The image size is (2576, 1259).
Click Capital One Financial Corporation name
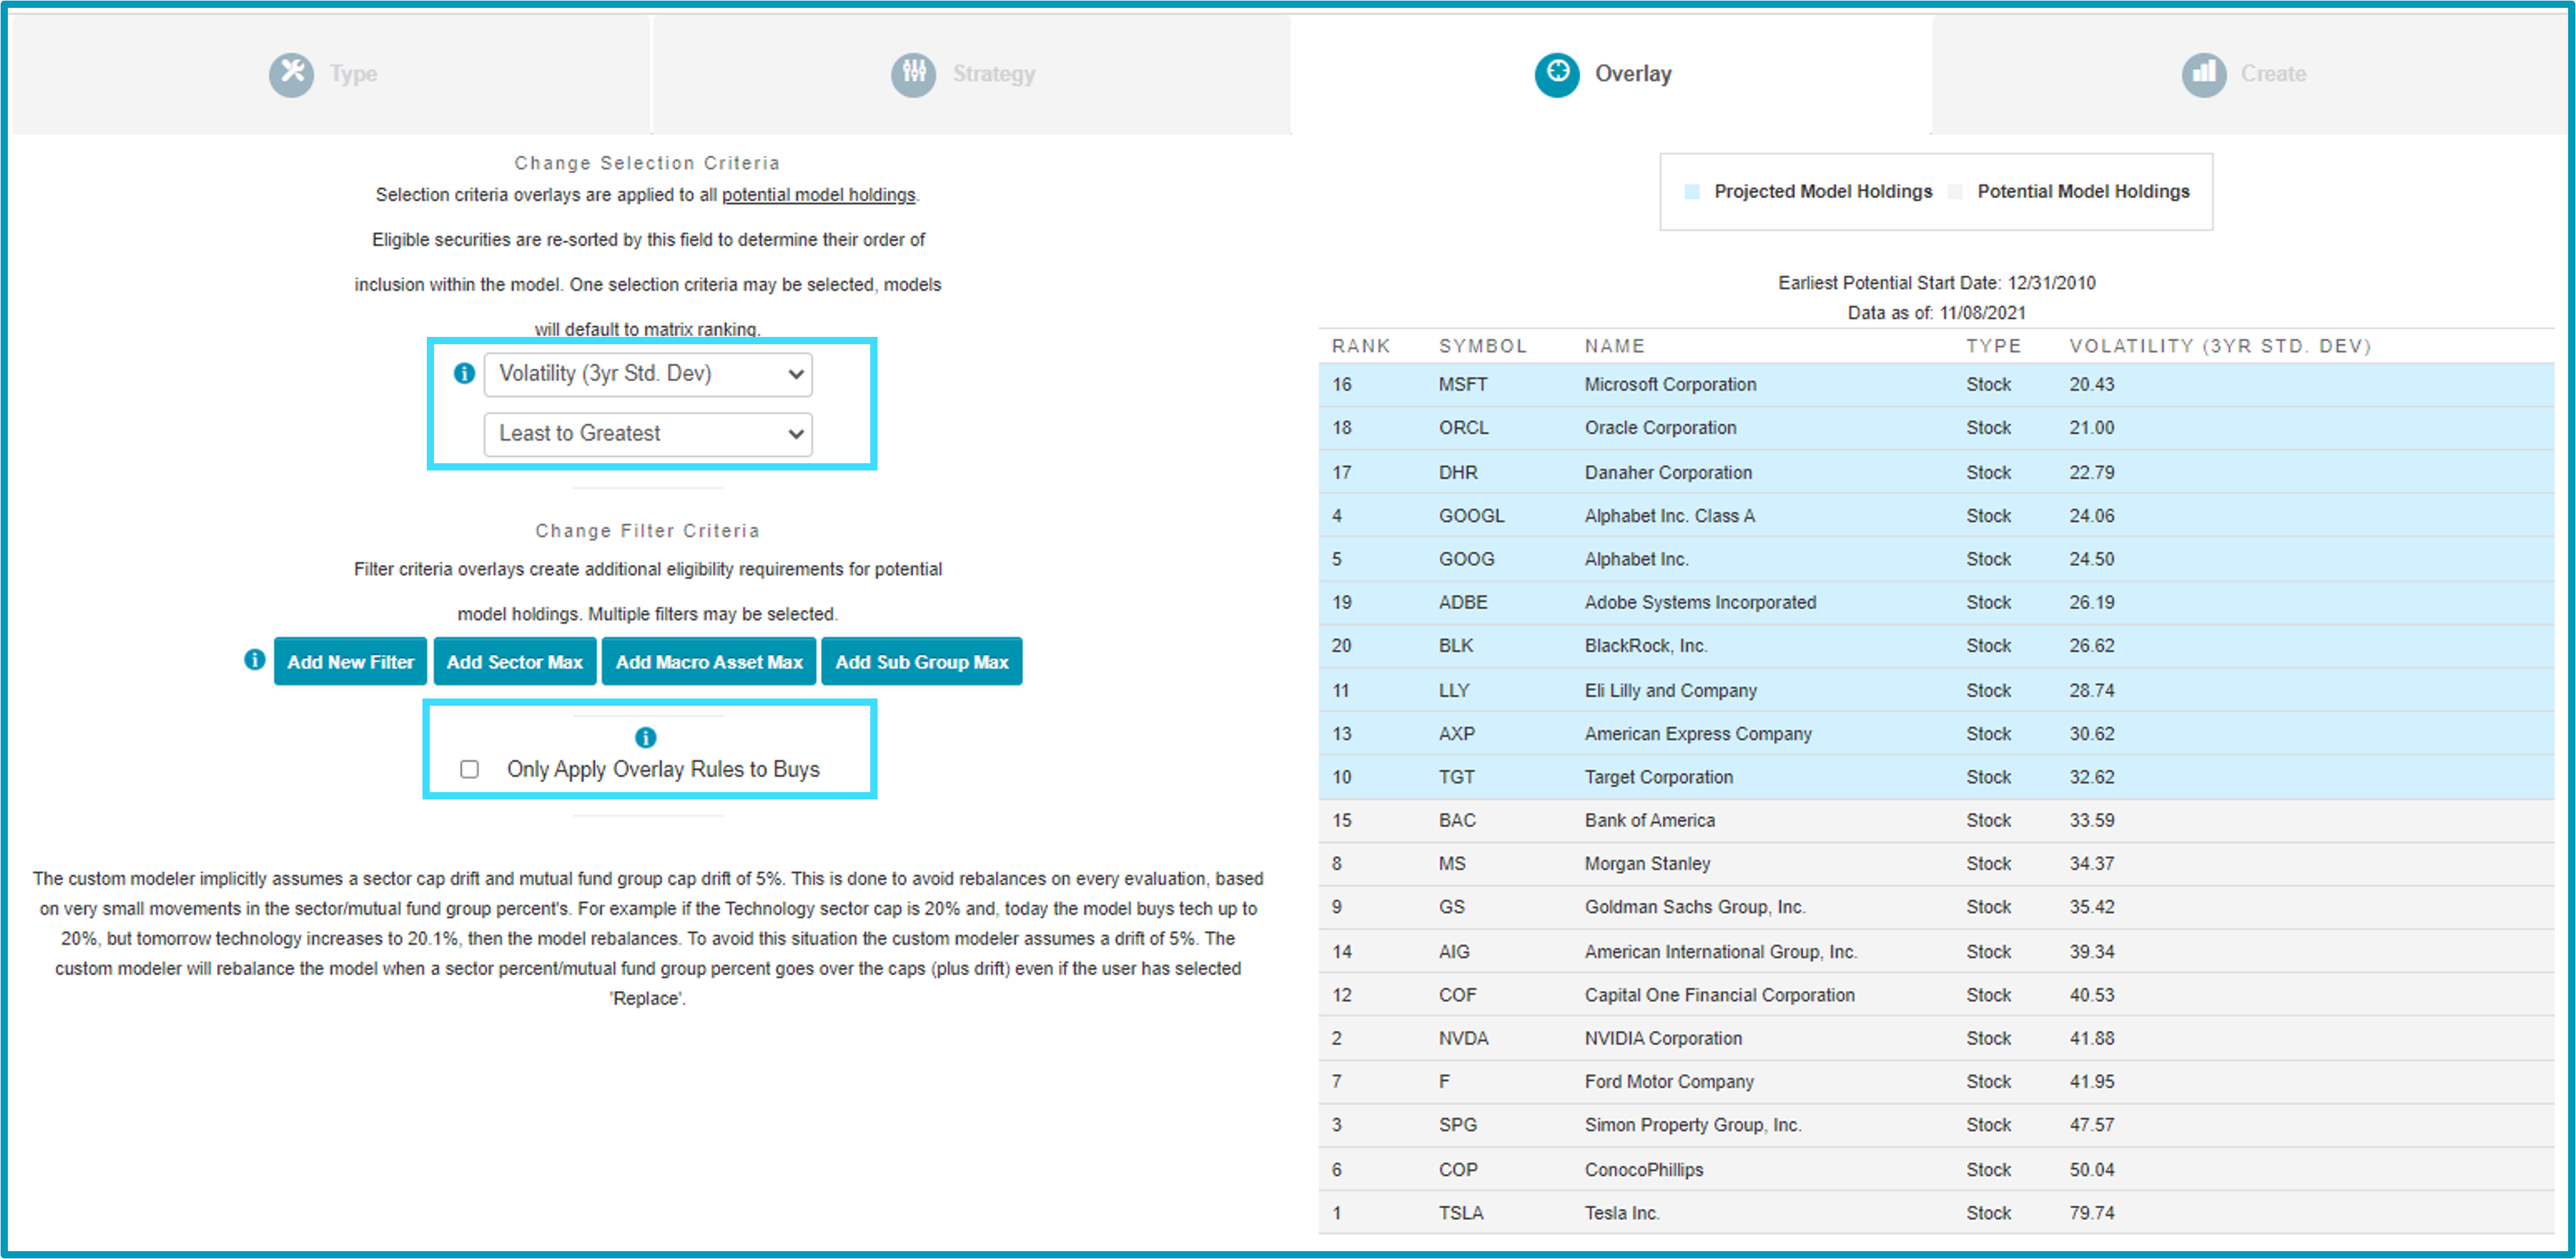[1719, 995]
